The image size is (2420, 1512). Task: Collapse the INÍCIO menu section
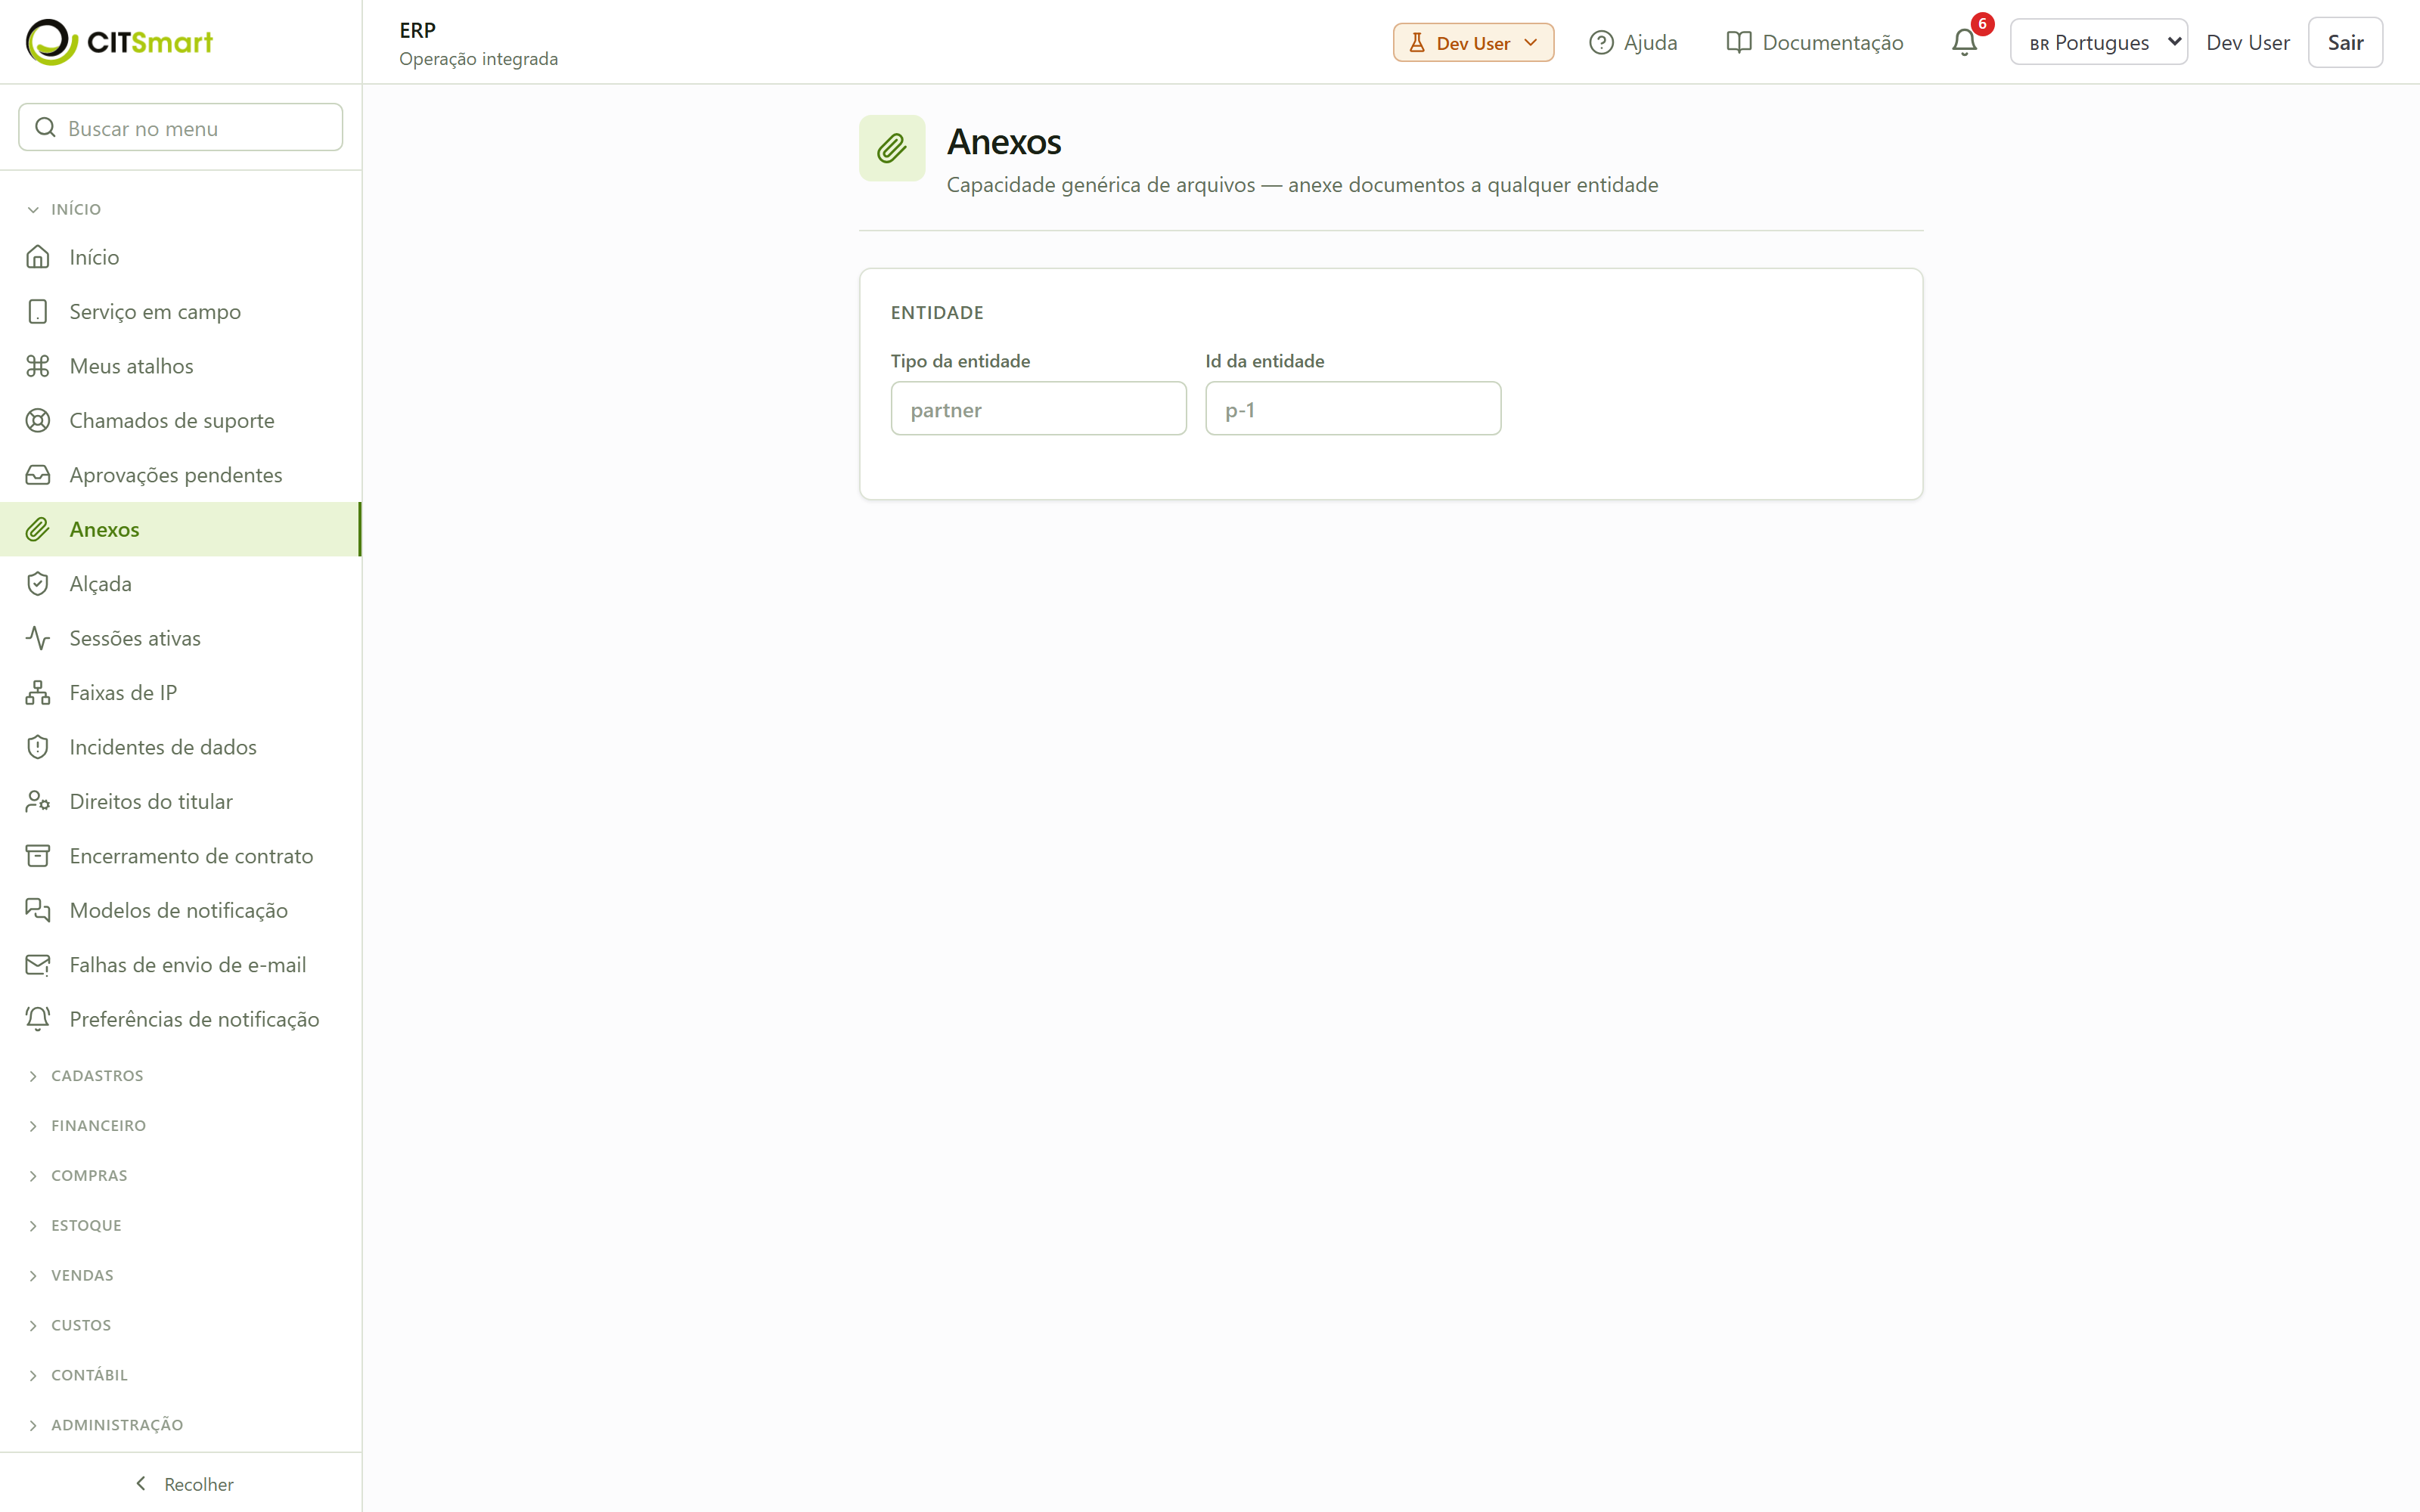tap(65, 209)
